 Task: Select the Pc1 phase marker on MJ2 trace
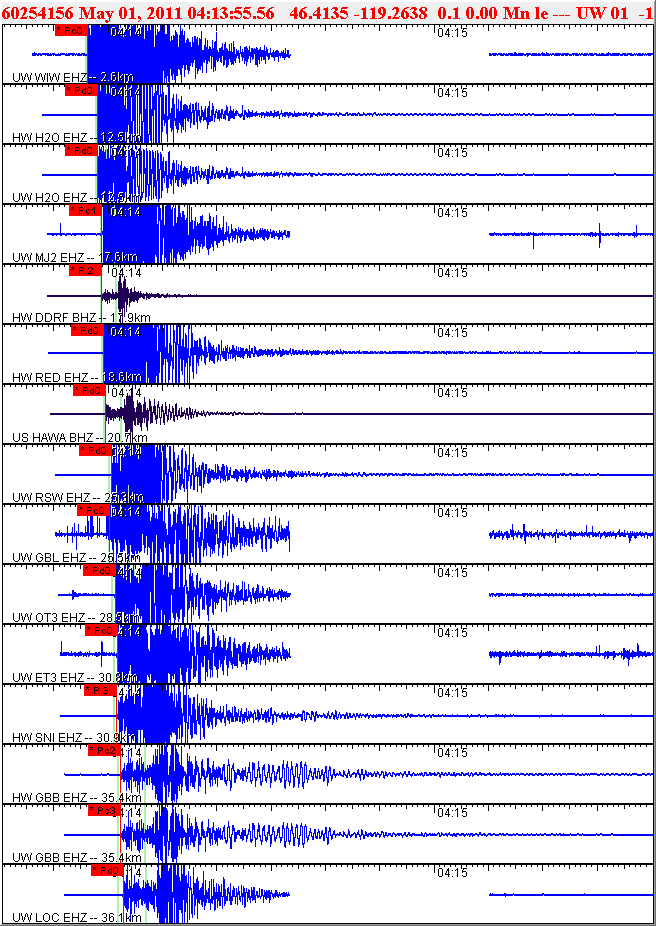pyautogui.click(x=86, y=210)
